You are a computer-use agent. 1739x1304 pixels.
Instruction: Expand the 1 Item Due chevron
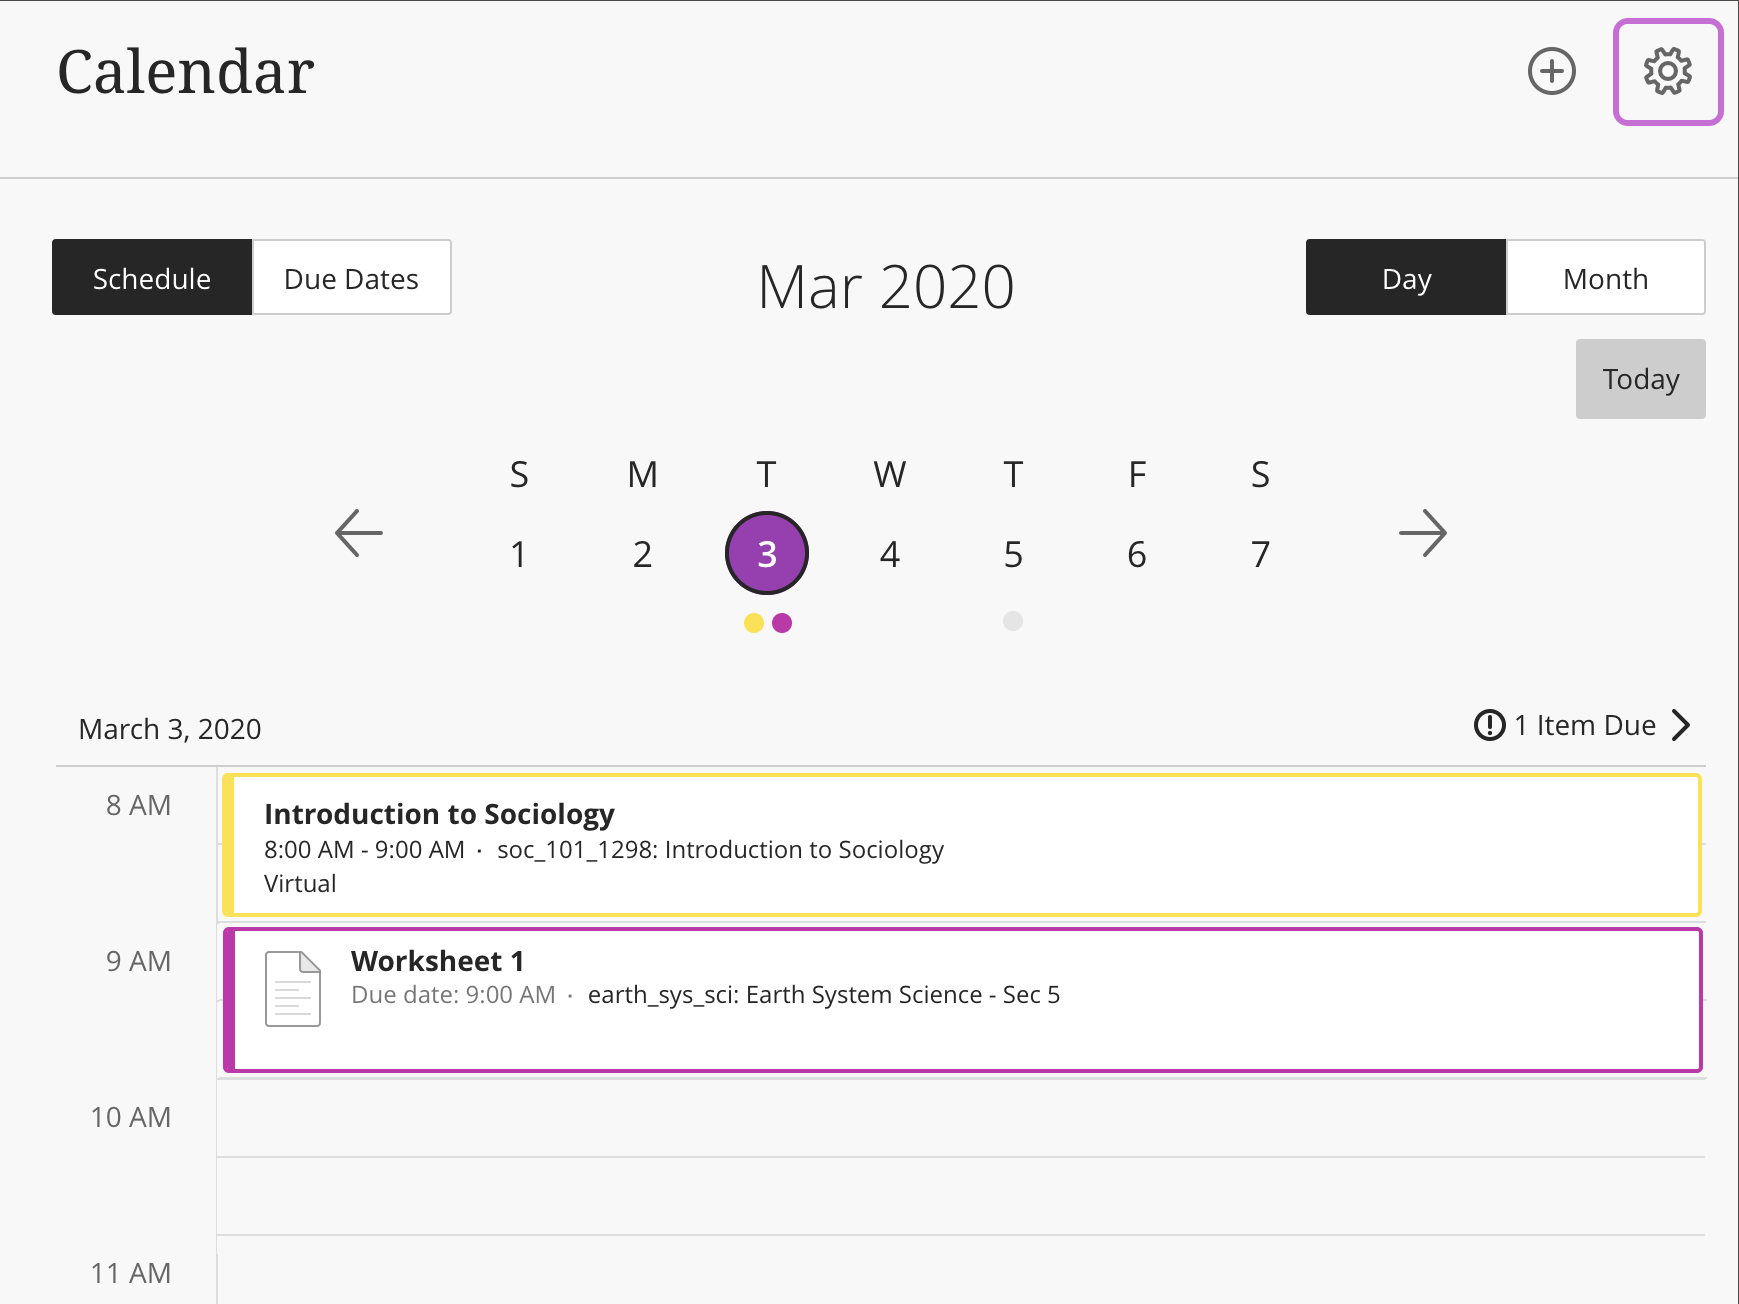1681,725
